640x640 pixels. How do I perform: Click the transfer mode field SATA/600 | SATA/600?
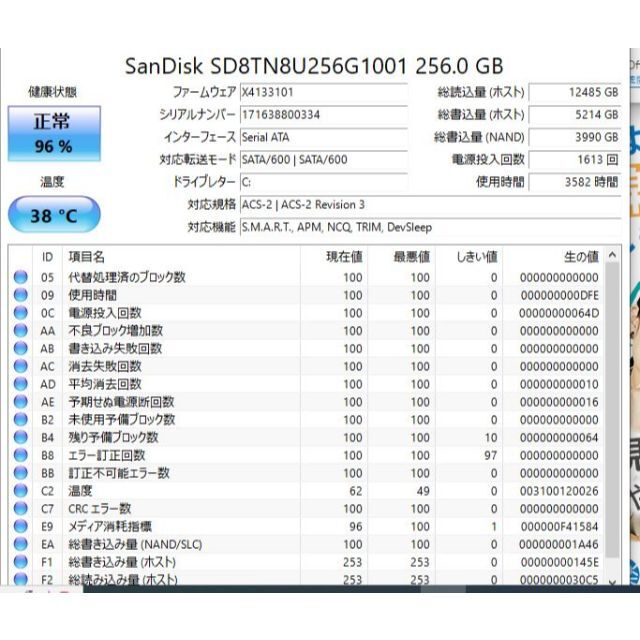tap(324, 160)
